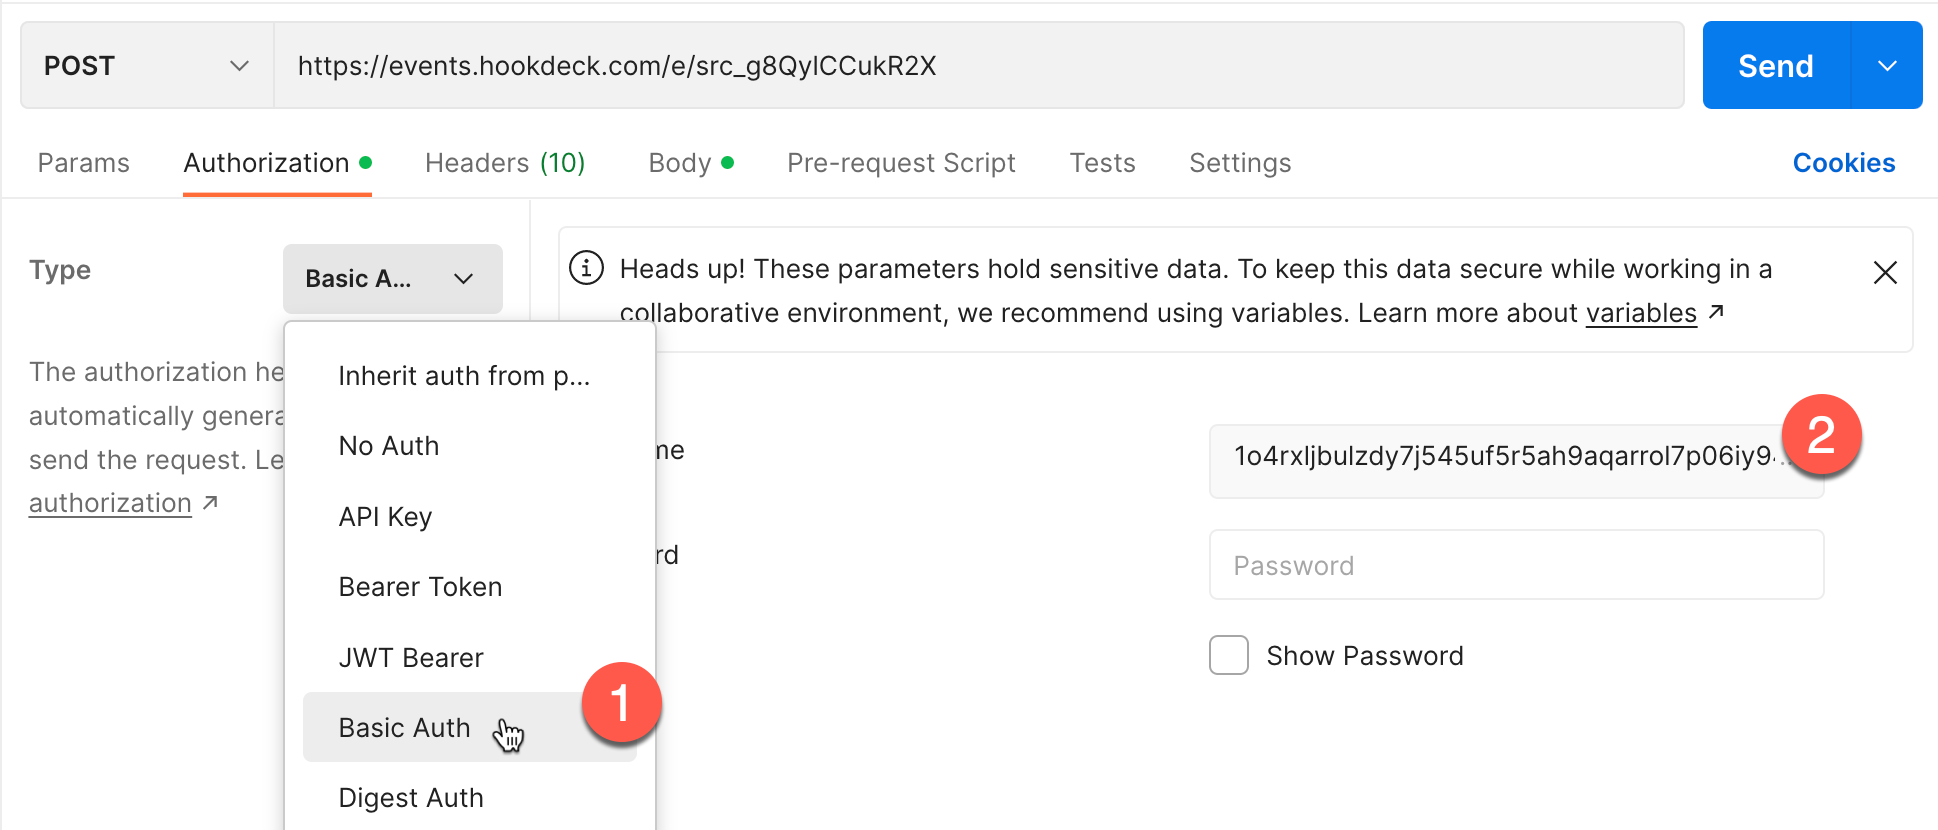Toggle the Show Password checkbox
Screen dimensions: 1938x830
(1229, 656)
